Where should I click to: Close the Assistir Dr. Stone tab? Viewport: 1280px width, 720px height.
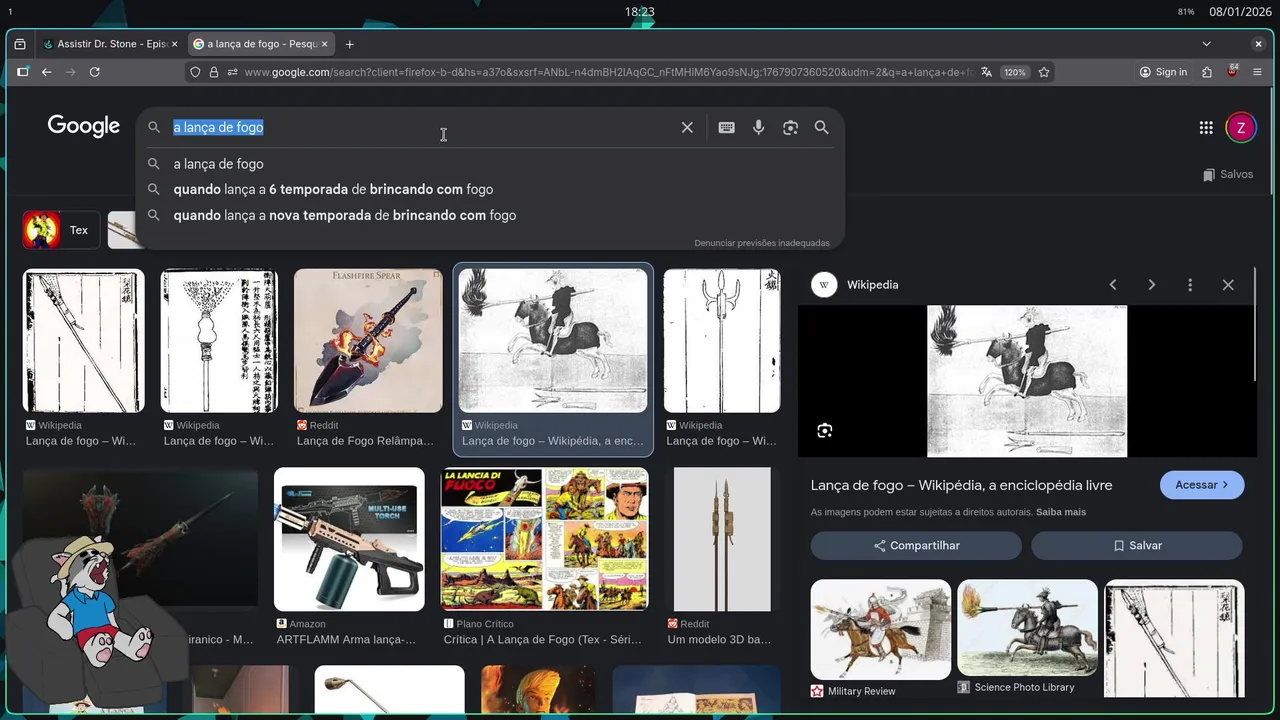(174, 44)
